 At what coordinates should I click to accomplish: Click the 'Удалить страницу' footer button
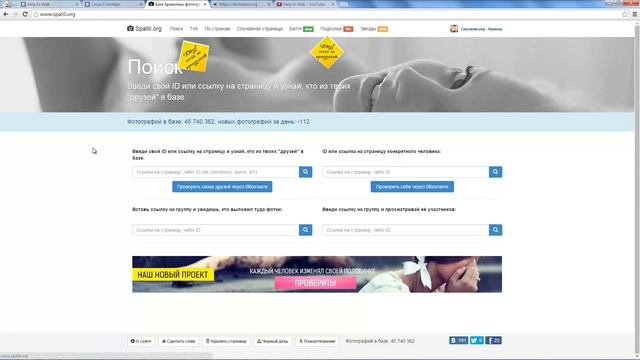tap(226, 341)
